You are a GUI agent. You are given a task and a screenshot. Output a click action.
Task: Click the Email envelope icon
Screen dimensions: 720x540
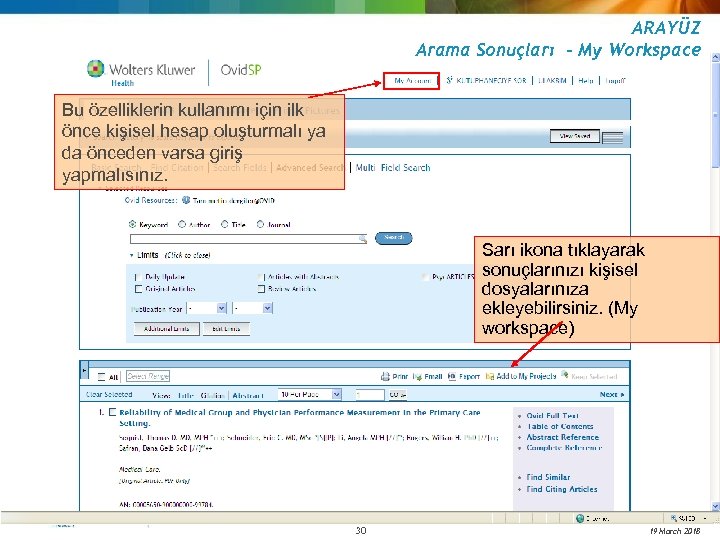click(x=417, y=377)
